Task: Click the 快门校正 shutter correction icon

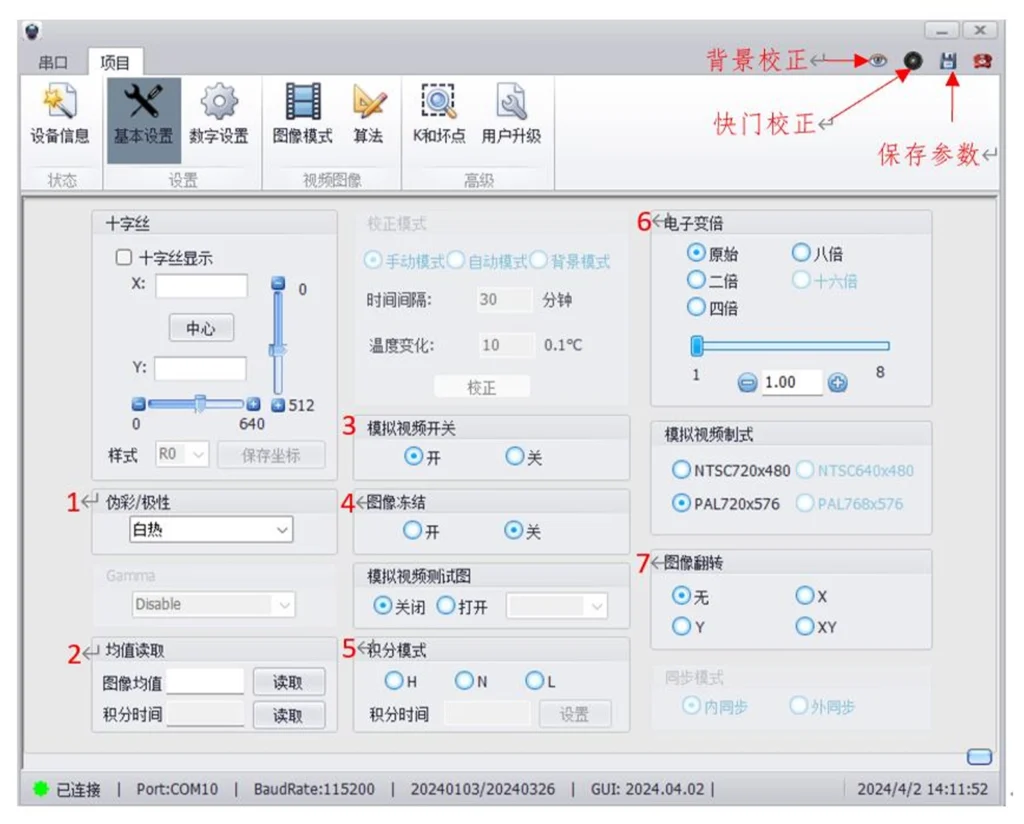Action: tap(912, 60)
